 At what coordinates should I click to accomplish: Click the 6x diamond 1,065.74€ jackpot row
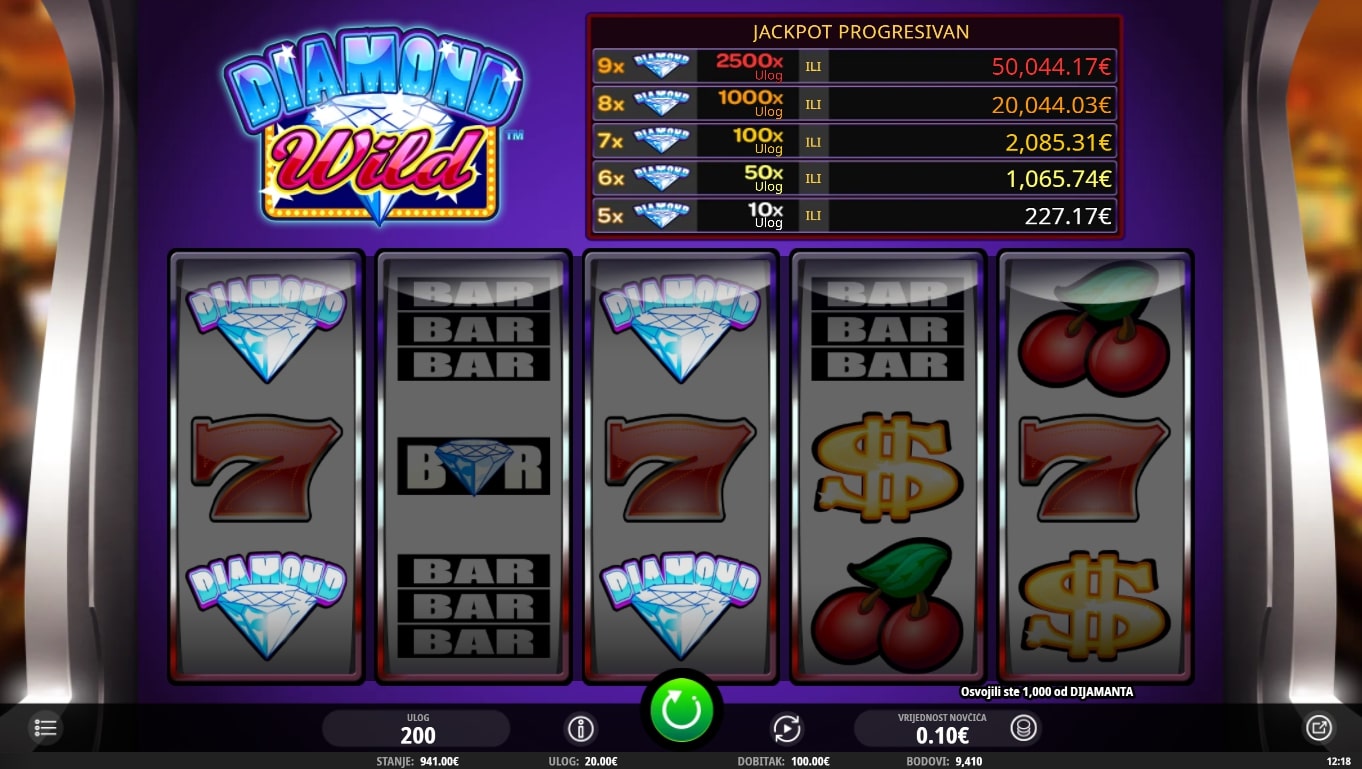(854, 178)
